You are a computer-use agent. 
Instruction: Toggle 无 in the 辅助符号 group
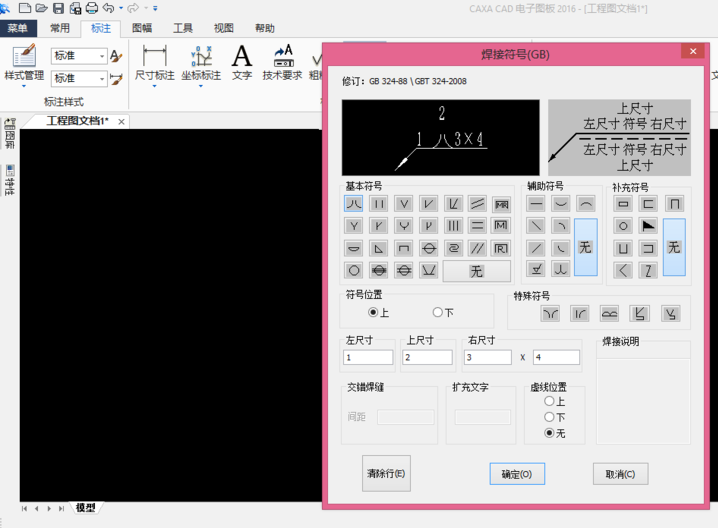point(586,247)
